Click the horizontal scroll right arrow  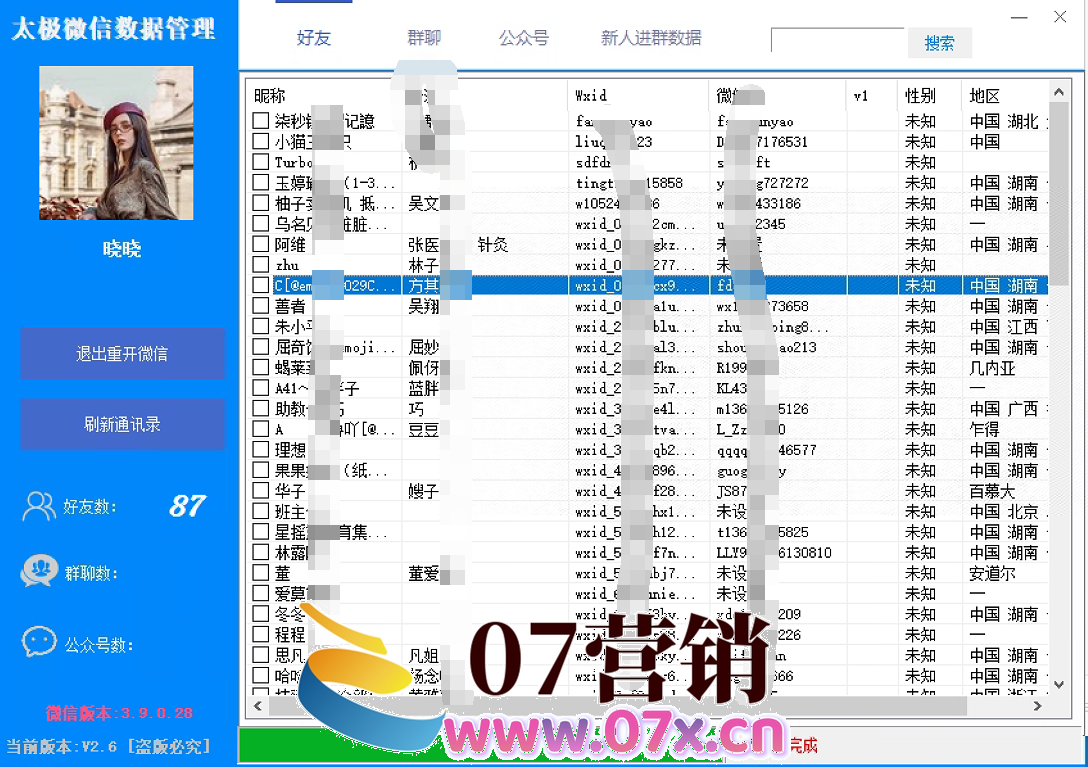[x=1037, y=706]
